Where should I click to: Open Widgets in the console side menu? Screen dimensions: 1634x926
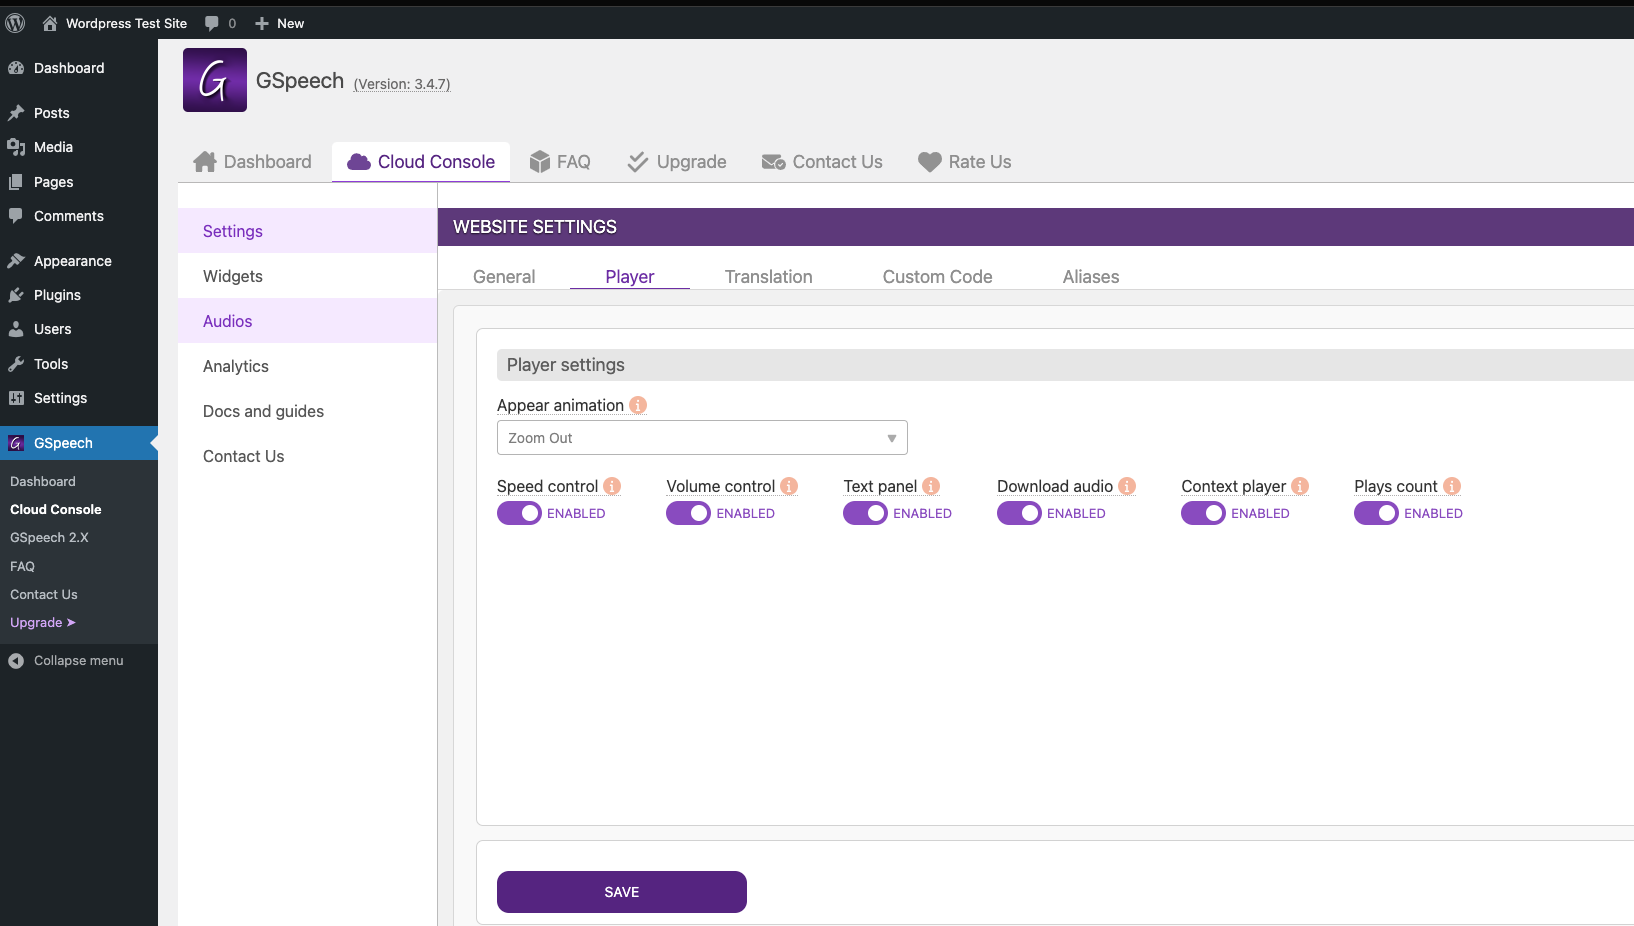point(307,276)
